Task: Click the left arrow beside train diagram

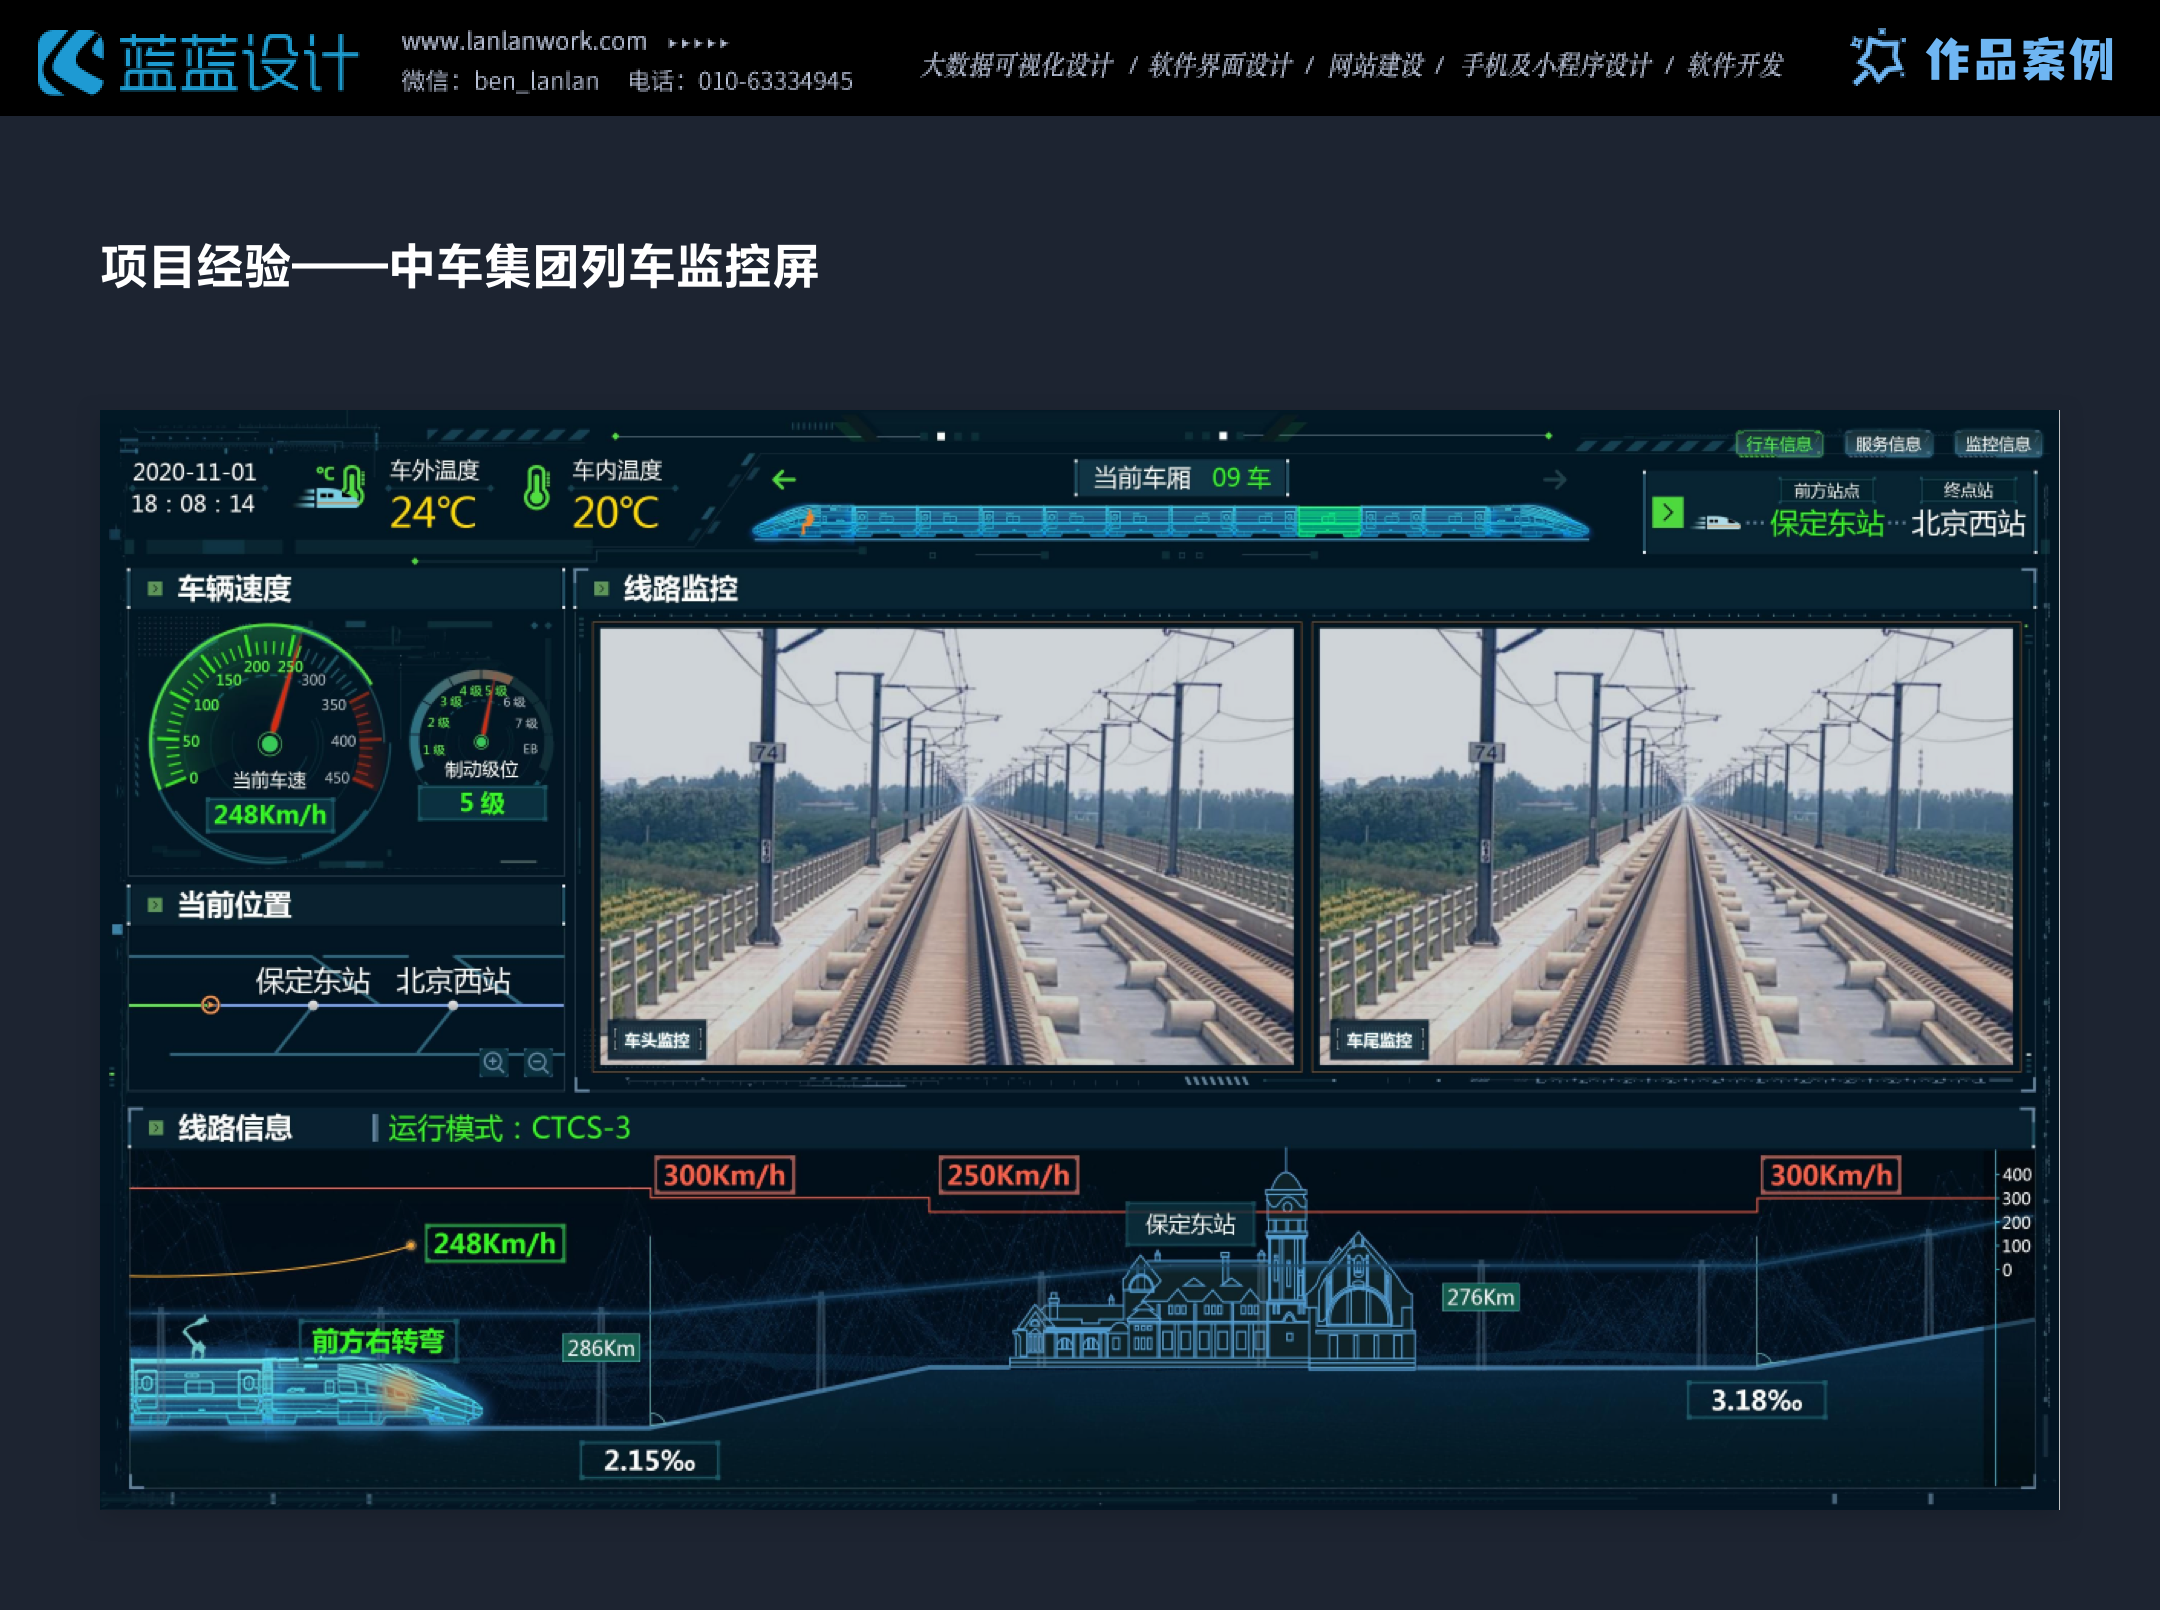Action: pos(784,480)
